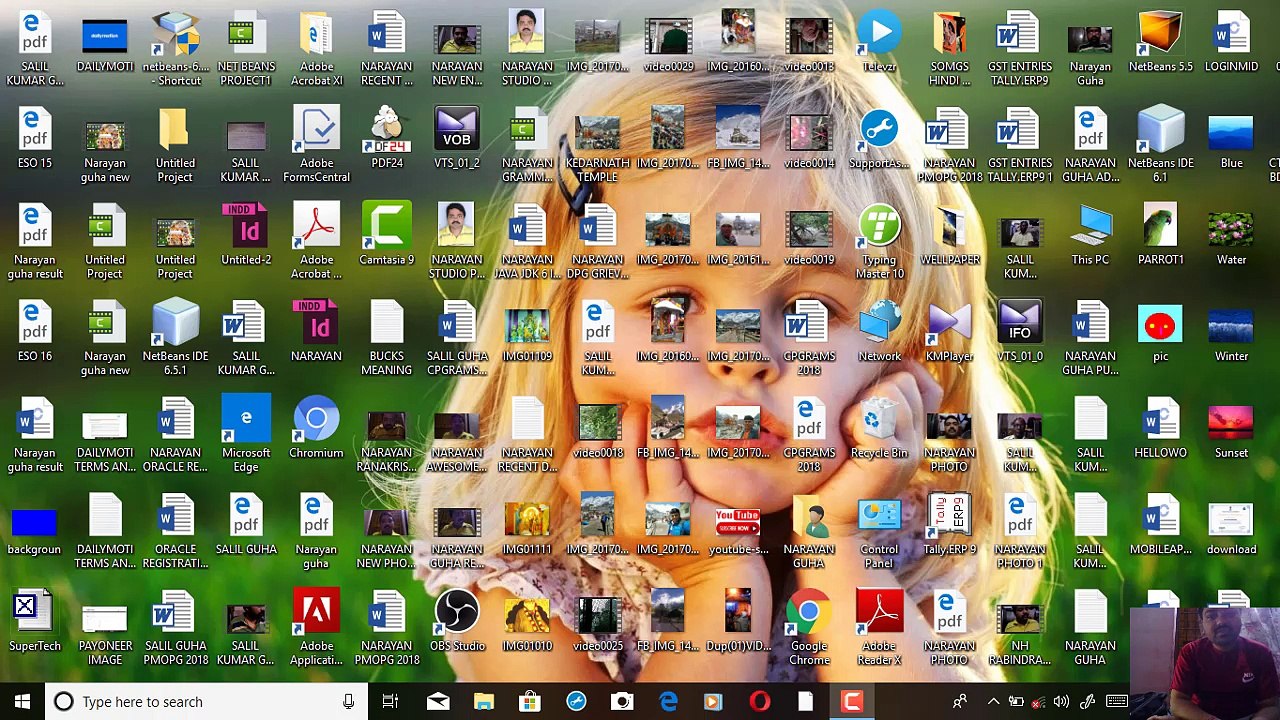
Task: Select the VTS_01_2 VOB file
Action: pyautogui.click(x=457, y=138)
